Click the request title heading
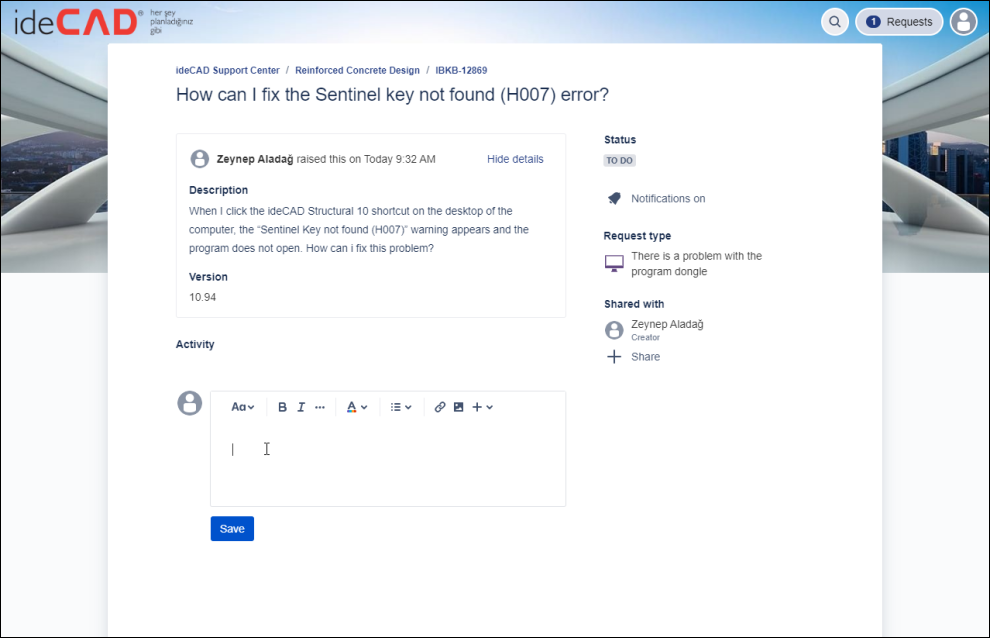Screen dimensions: 990x638 (x=392, y=95)
